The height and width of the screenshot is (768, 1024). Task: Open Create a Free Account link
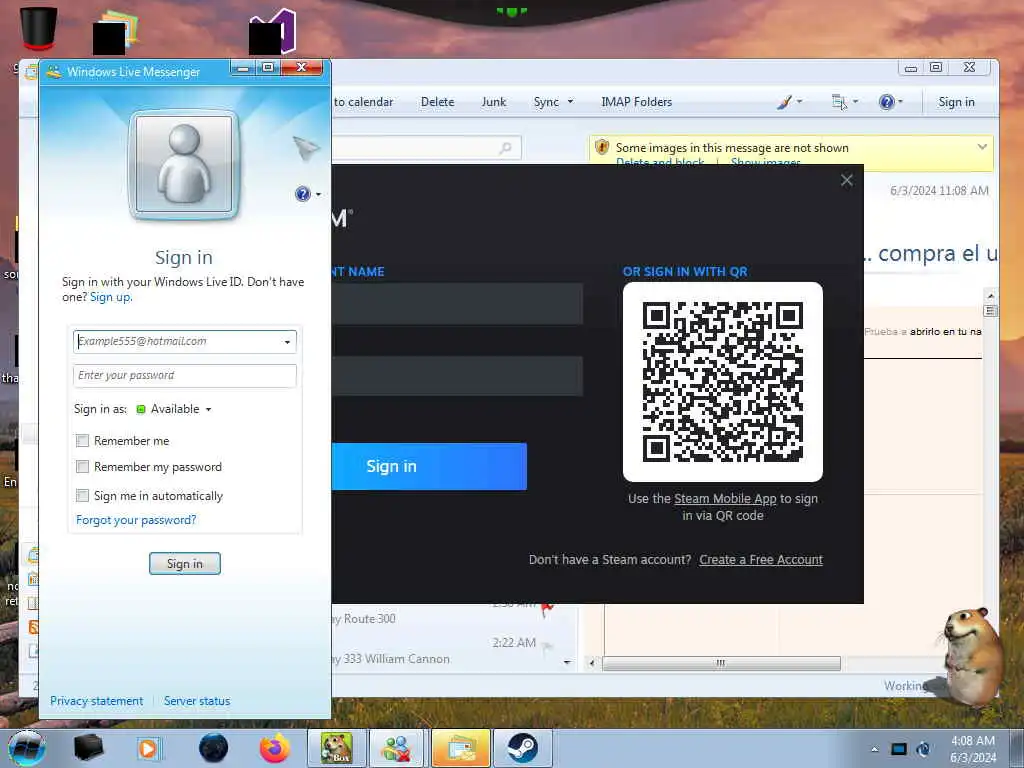point(761,560)
